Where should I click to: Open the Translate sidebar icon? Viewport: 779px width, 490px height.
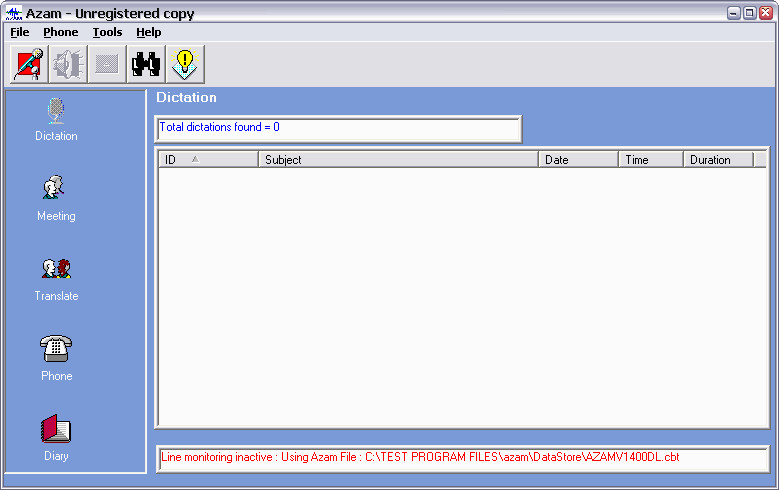[x=56, y=268]
